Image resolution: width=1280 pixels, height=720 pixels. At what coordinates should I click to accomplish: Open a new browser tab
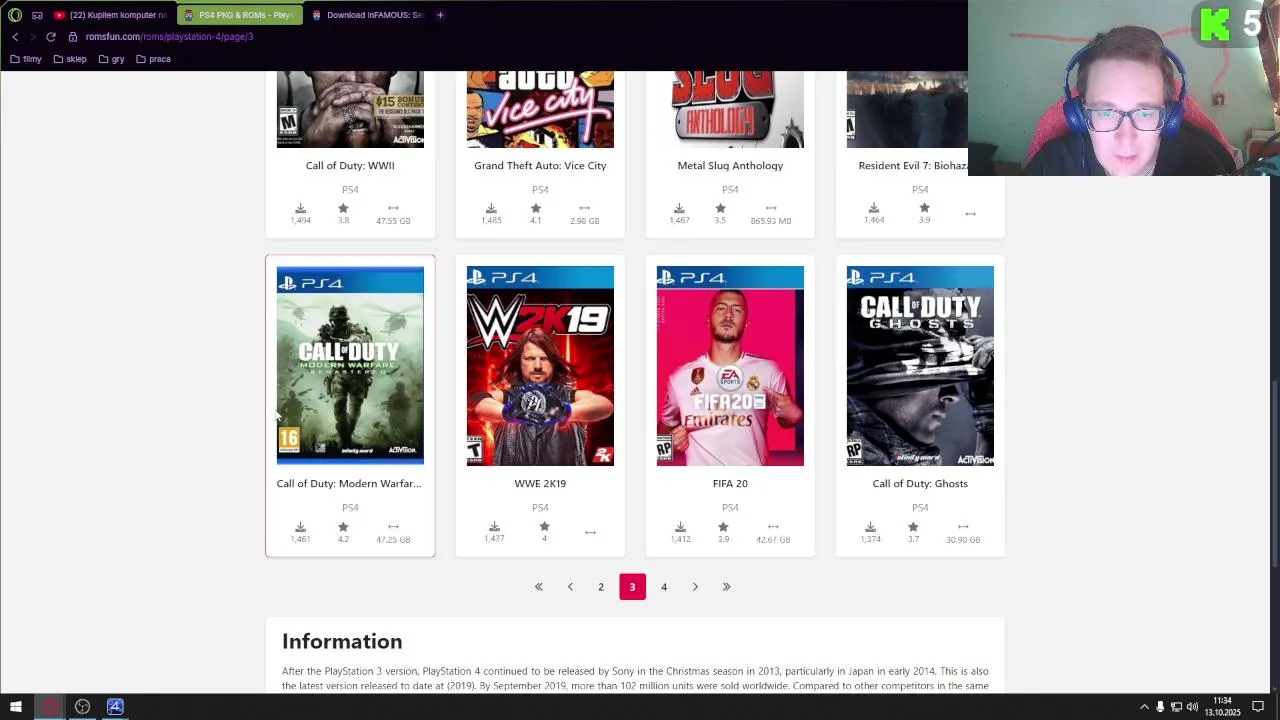(x=440, y=15)
